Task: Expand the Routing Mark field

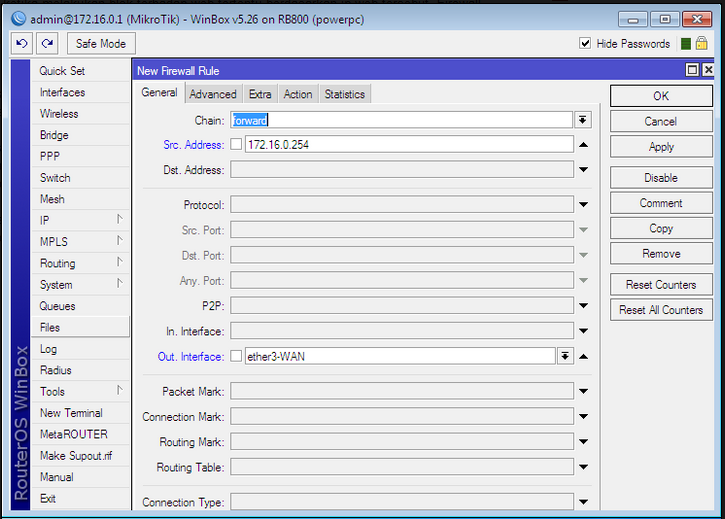Action: click(x=584, y=442)
